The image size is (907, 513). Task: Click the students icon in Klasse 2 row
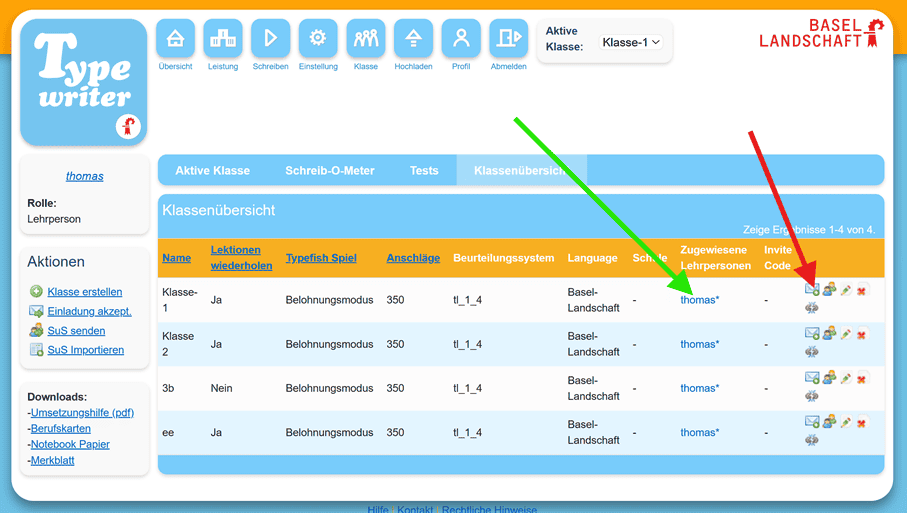point(829,334)
